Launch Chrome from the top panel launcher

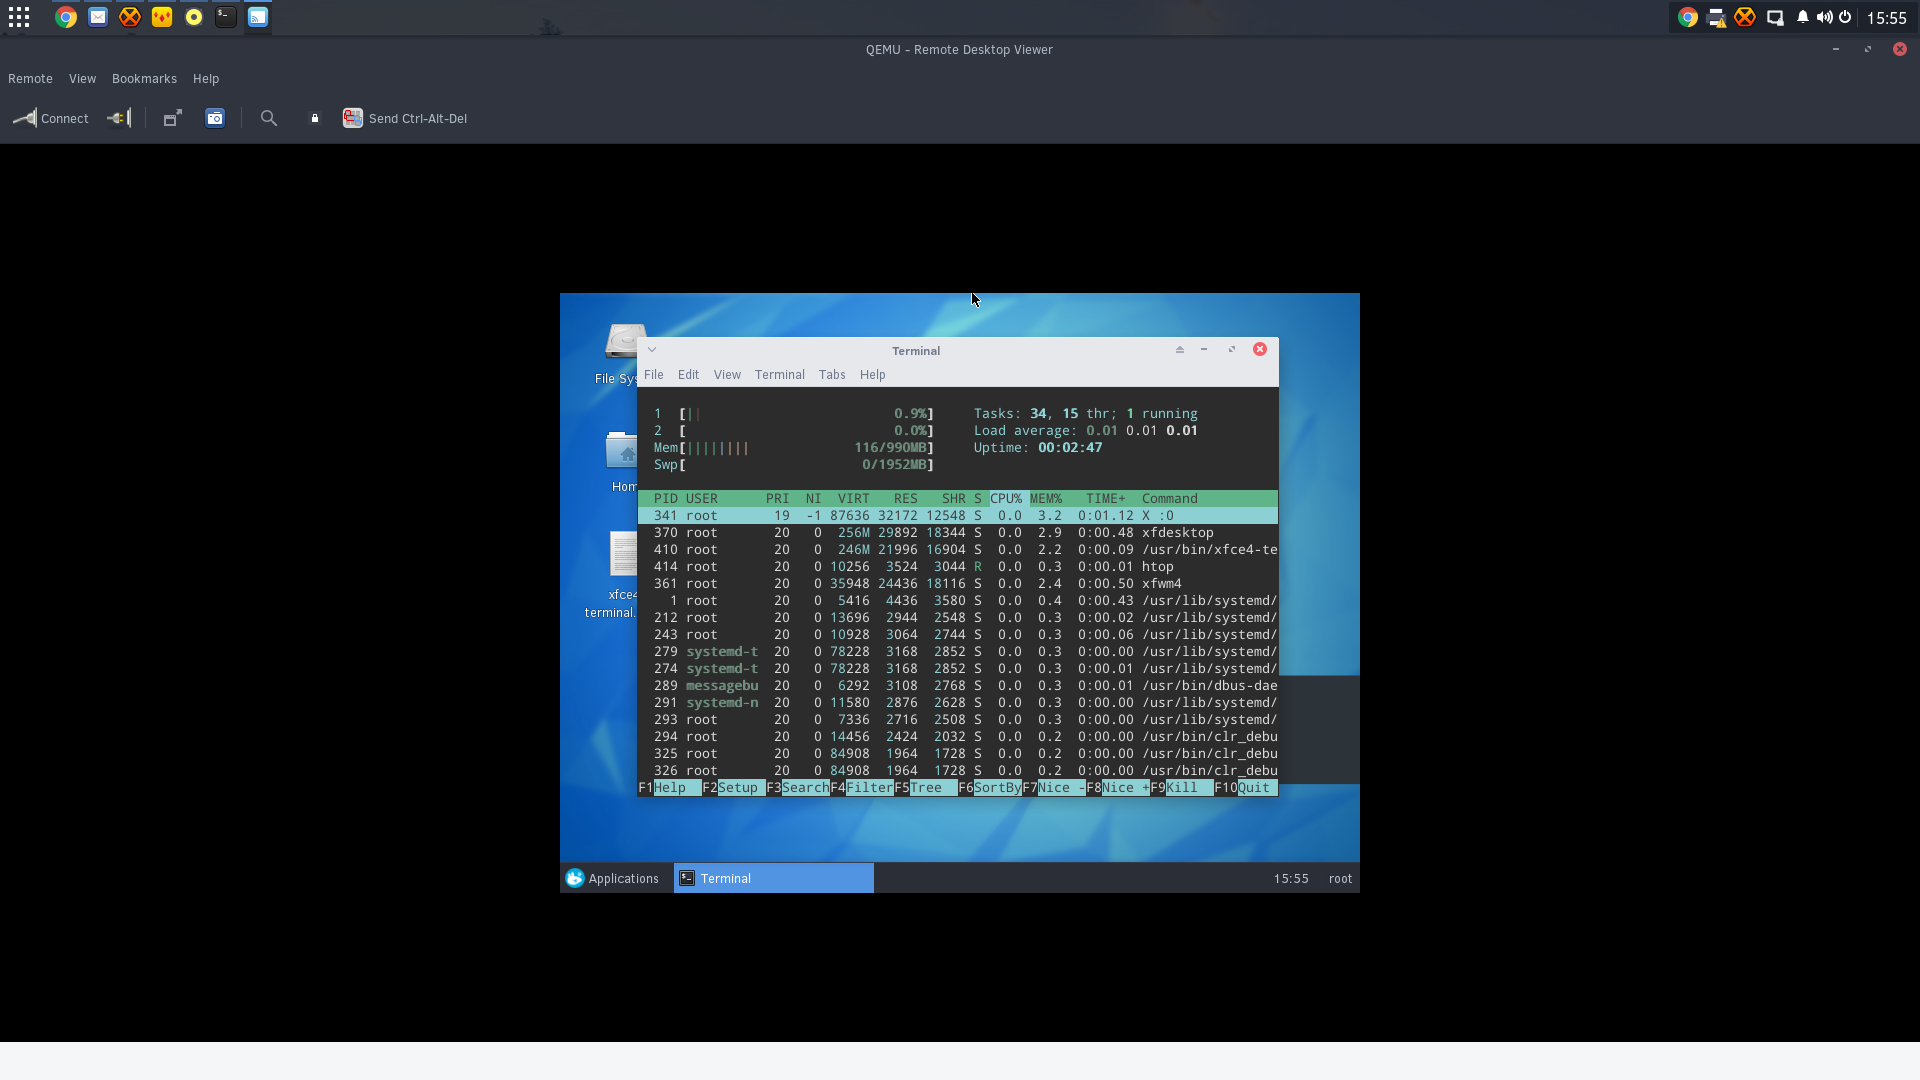pyautogui.click(x=66, y=17)
